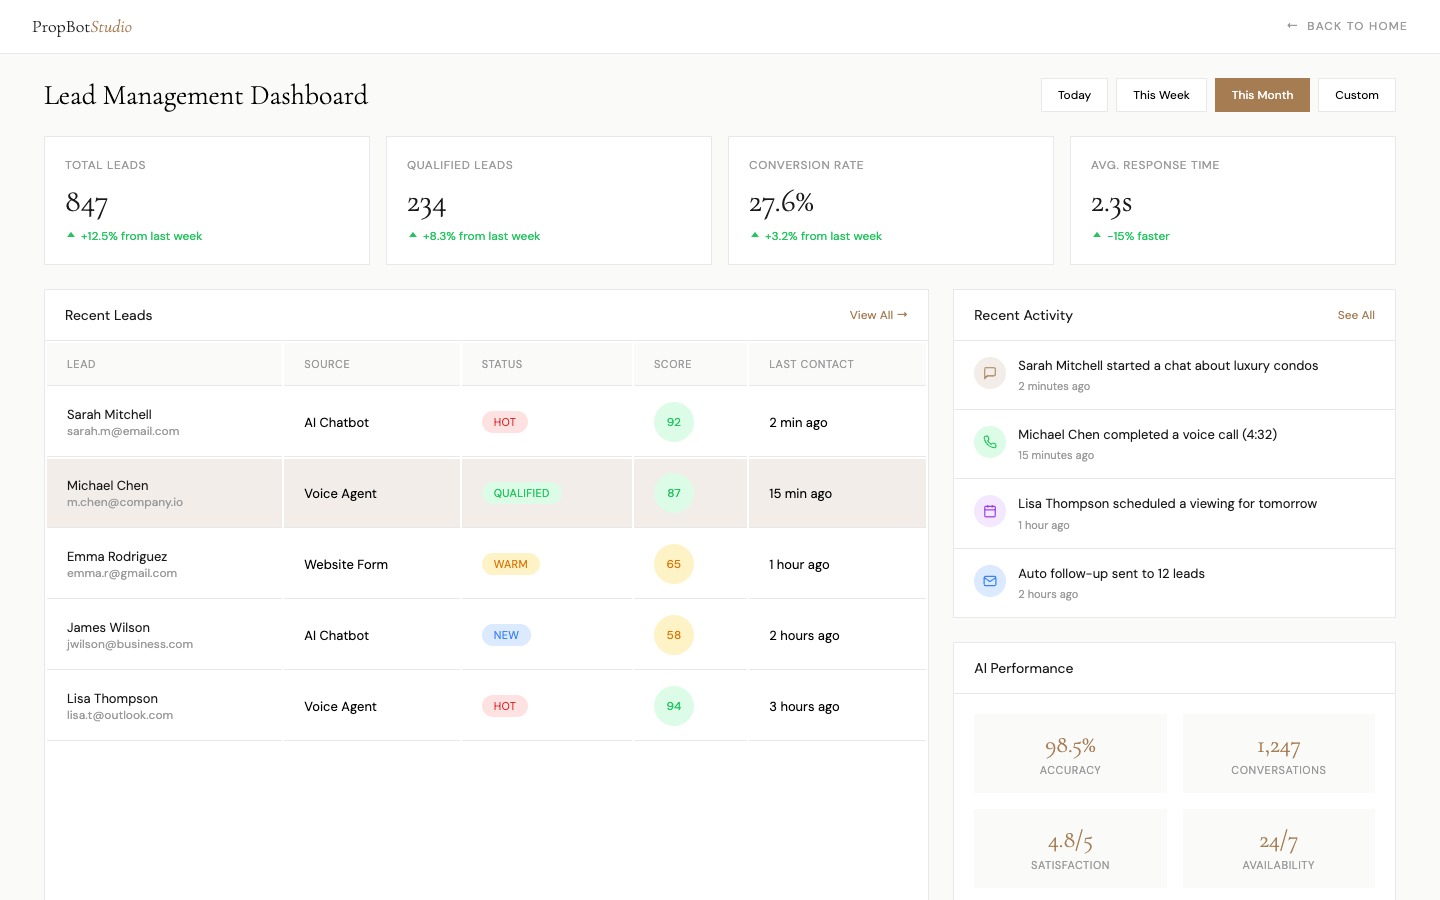Viewport: 1440px width, 900px height.
Task: Click the 98.5% Accuracy tile
Action: click(1070, 754)
